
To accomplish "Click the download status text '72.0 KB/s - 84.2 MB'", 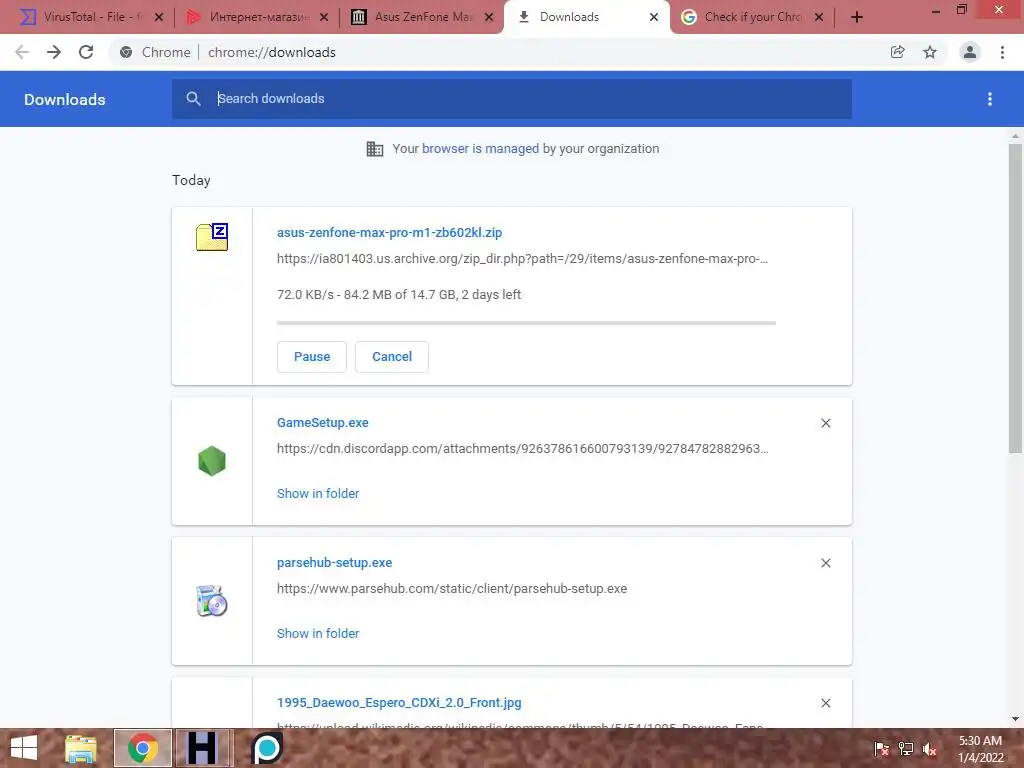I will click(399, 295).
